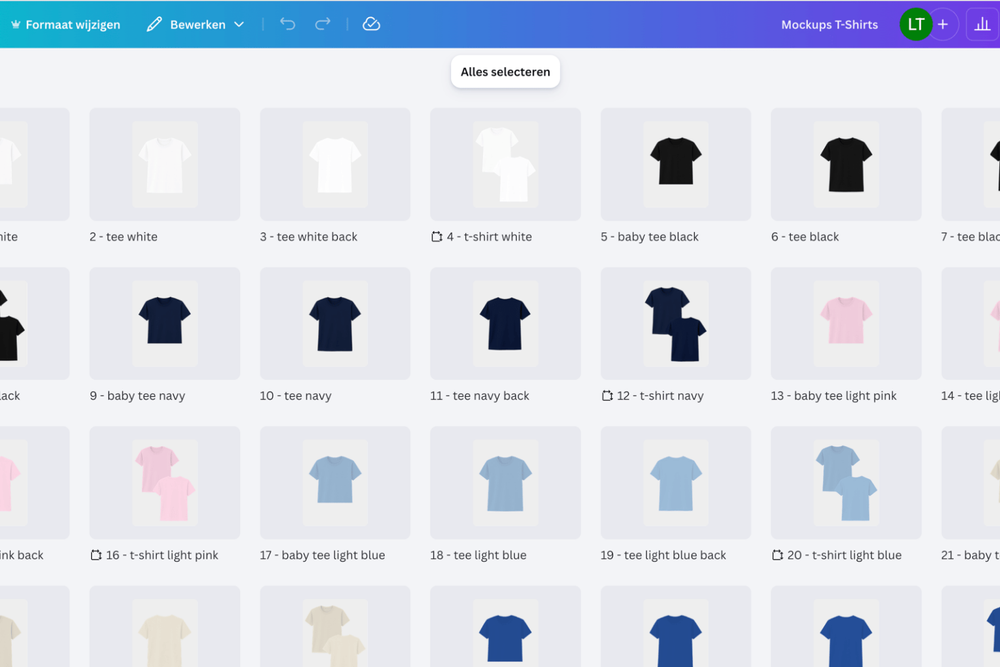Viewport: 1000px width, 667px height.
Task: Open the '10 - tee navy' design
Action: pos(334,323)
